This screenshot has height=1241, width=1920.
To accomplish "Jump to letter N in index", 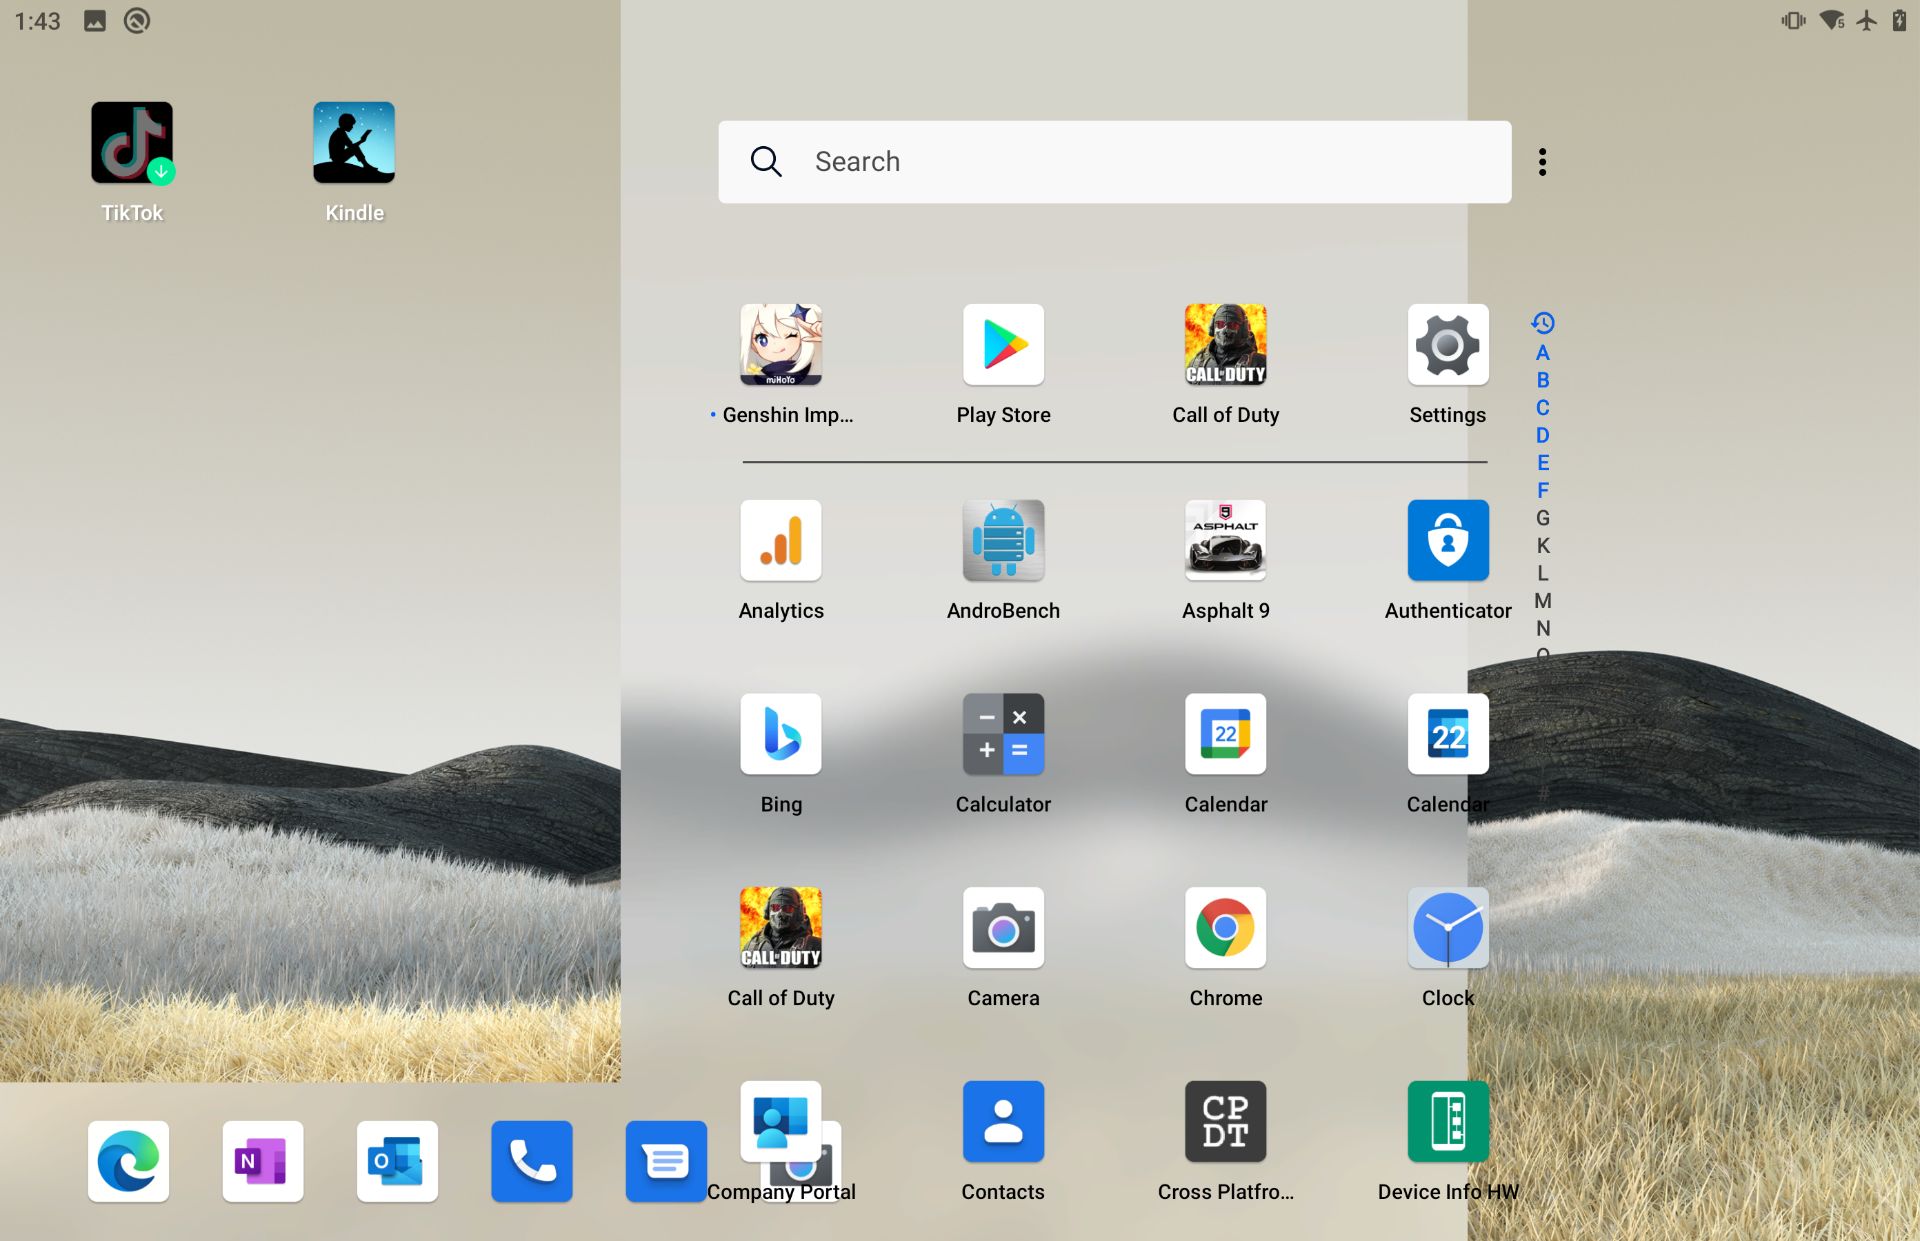I will click(1543, 629).
